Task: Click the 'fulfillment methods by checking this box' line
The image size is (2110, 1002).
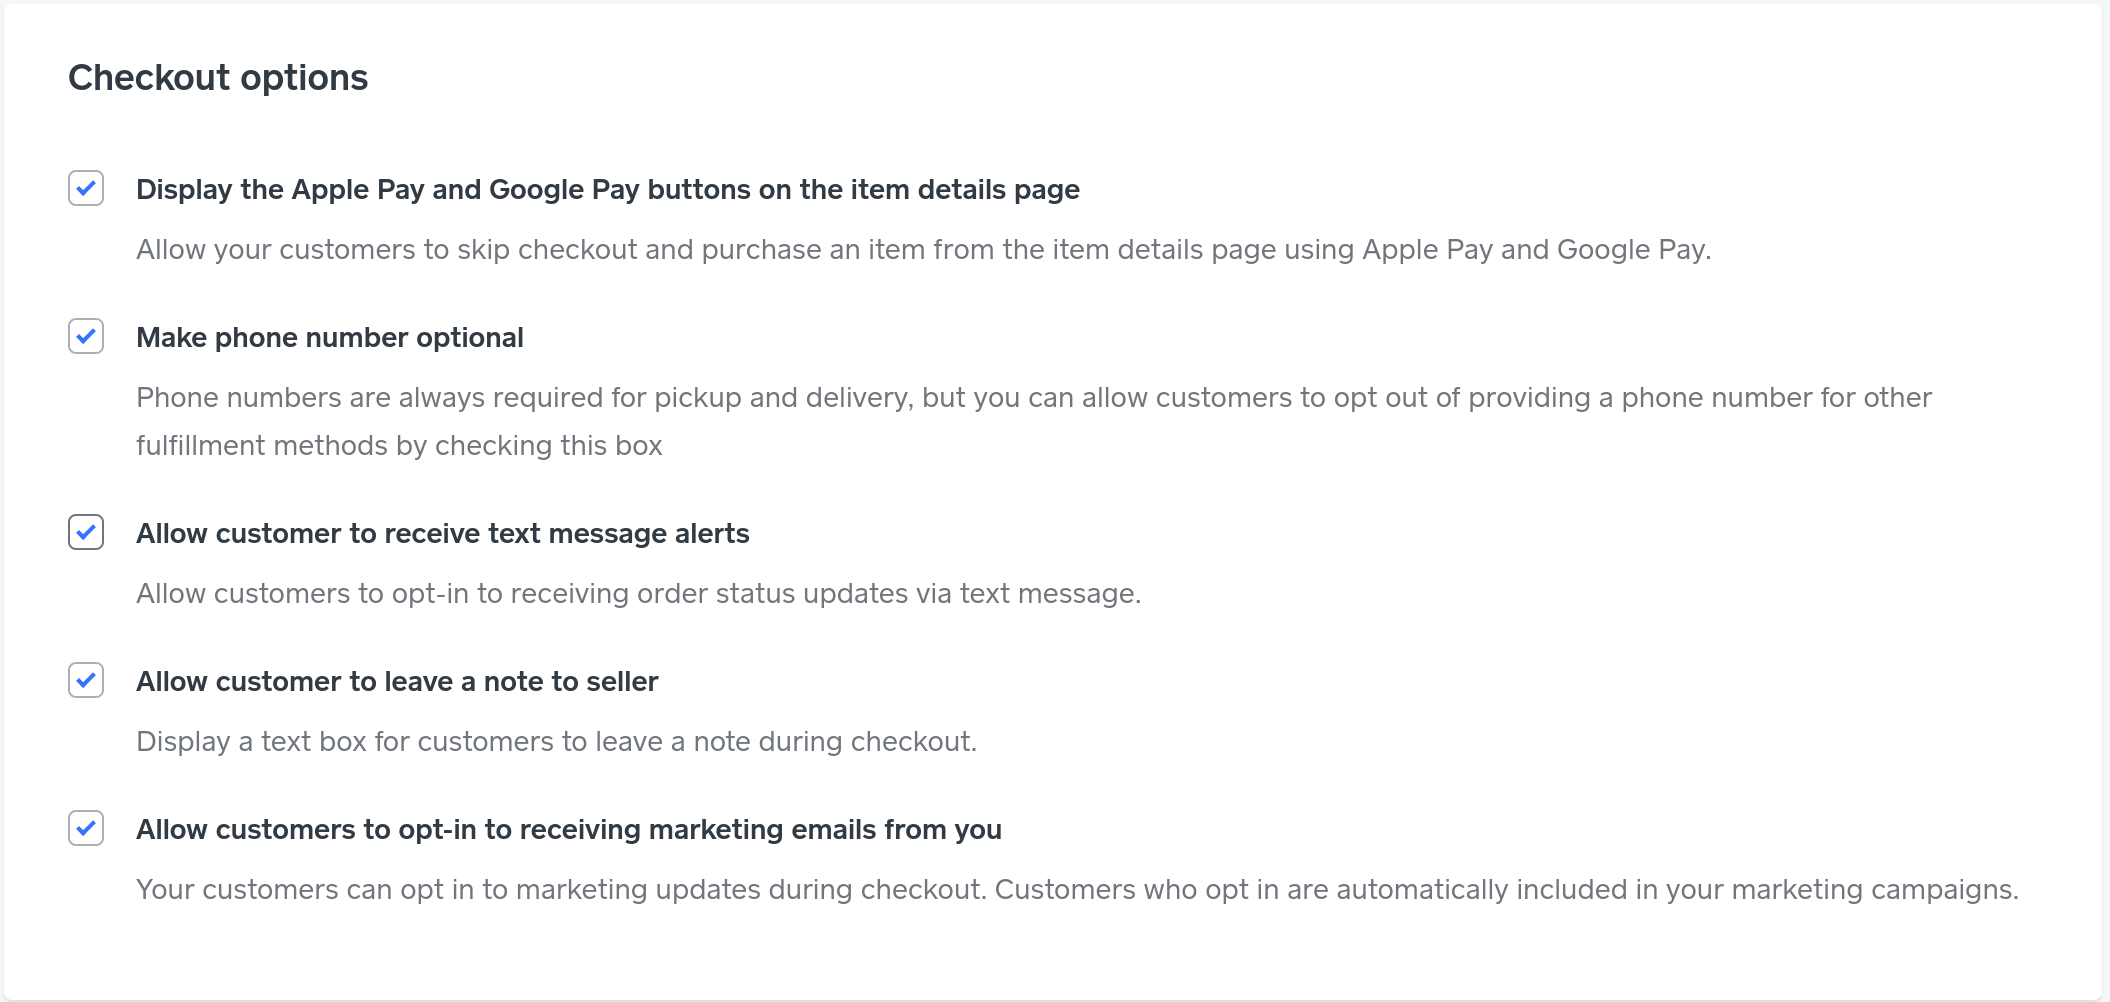Action: click(x=399, y=445)
